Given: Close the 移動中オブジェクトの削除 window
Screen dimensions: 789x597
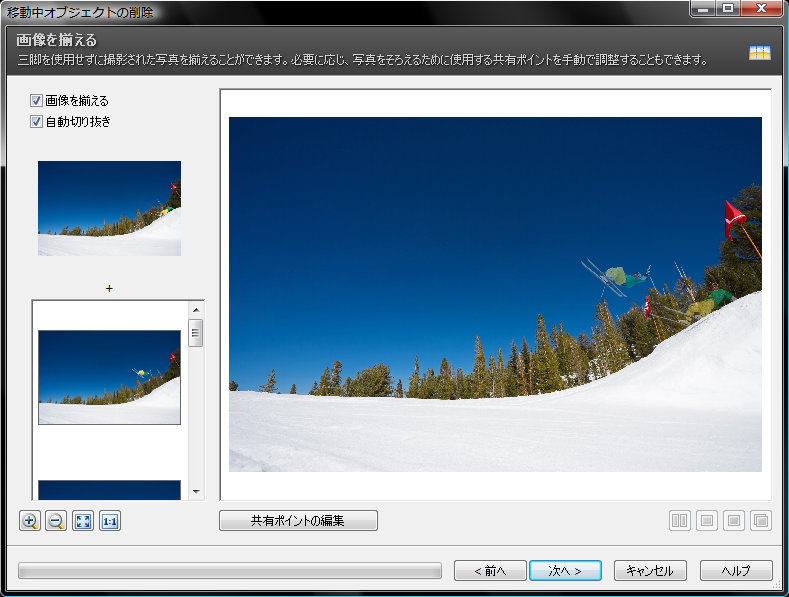Looking at the screenshot, I should click(x=761, y=9).
